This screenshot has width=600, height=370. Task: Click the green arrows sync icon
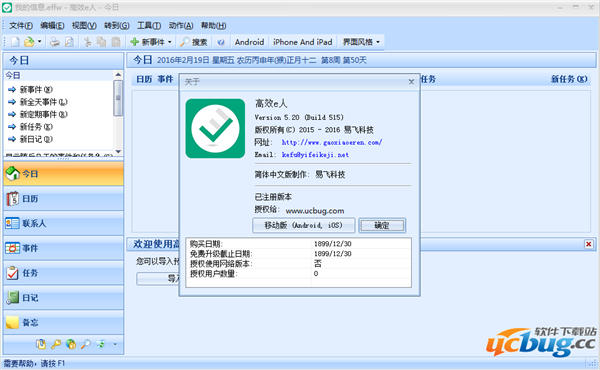coord(101,344)
